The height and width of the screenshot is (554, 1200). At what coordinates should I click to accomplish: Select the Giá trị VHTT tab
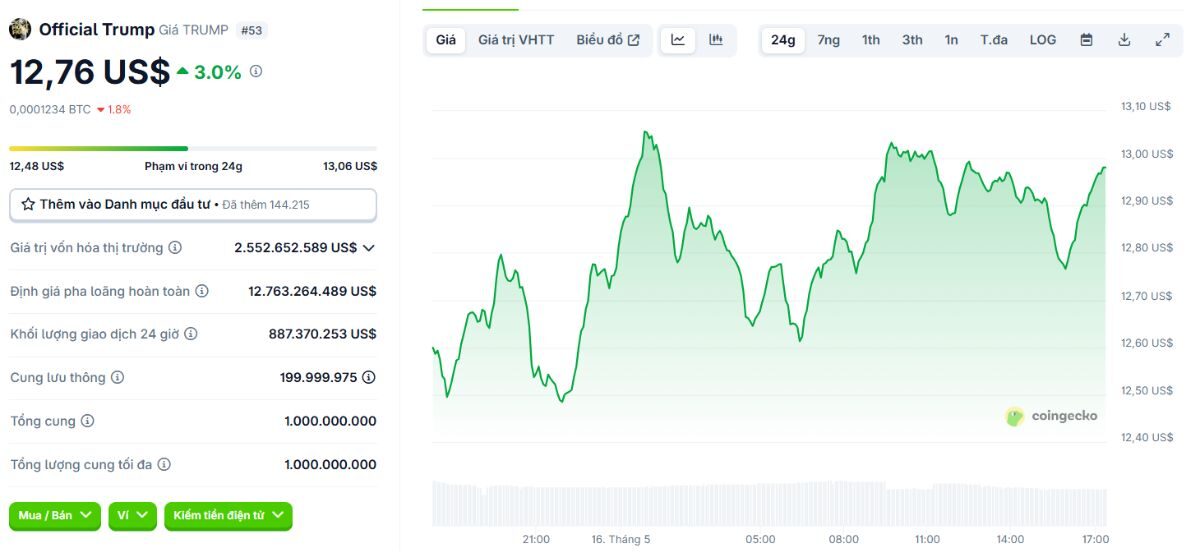(516, 40)
